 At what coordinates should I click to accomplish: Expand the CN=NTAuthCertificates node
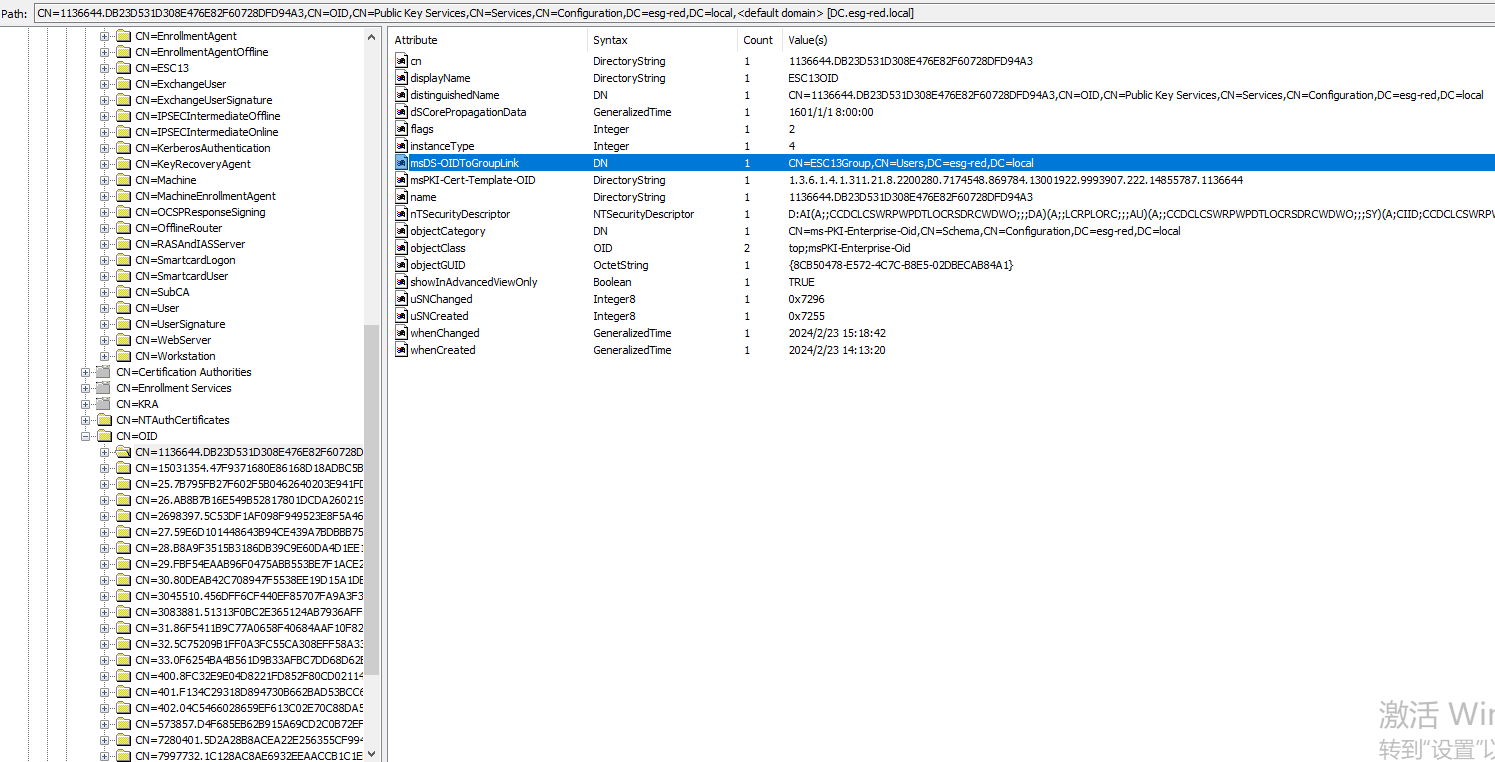point(85,420)
